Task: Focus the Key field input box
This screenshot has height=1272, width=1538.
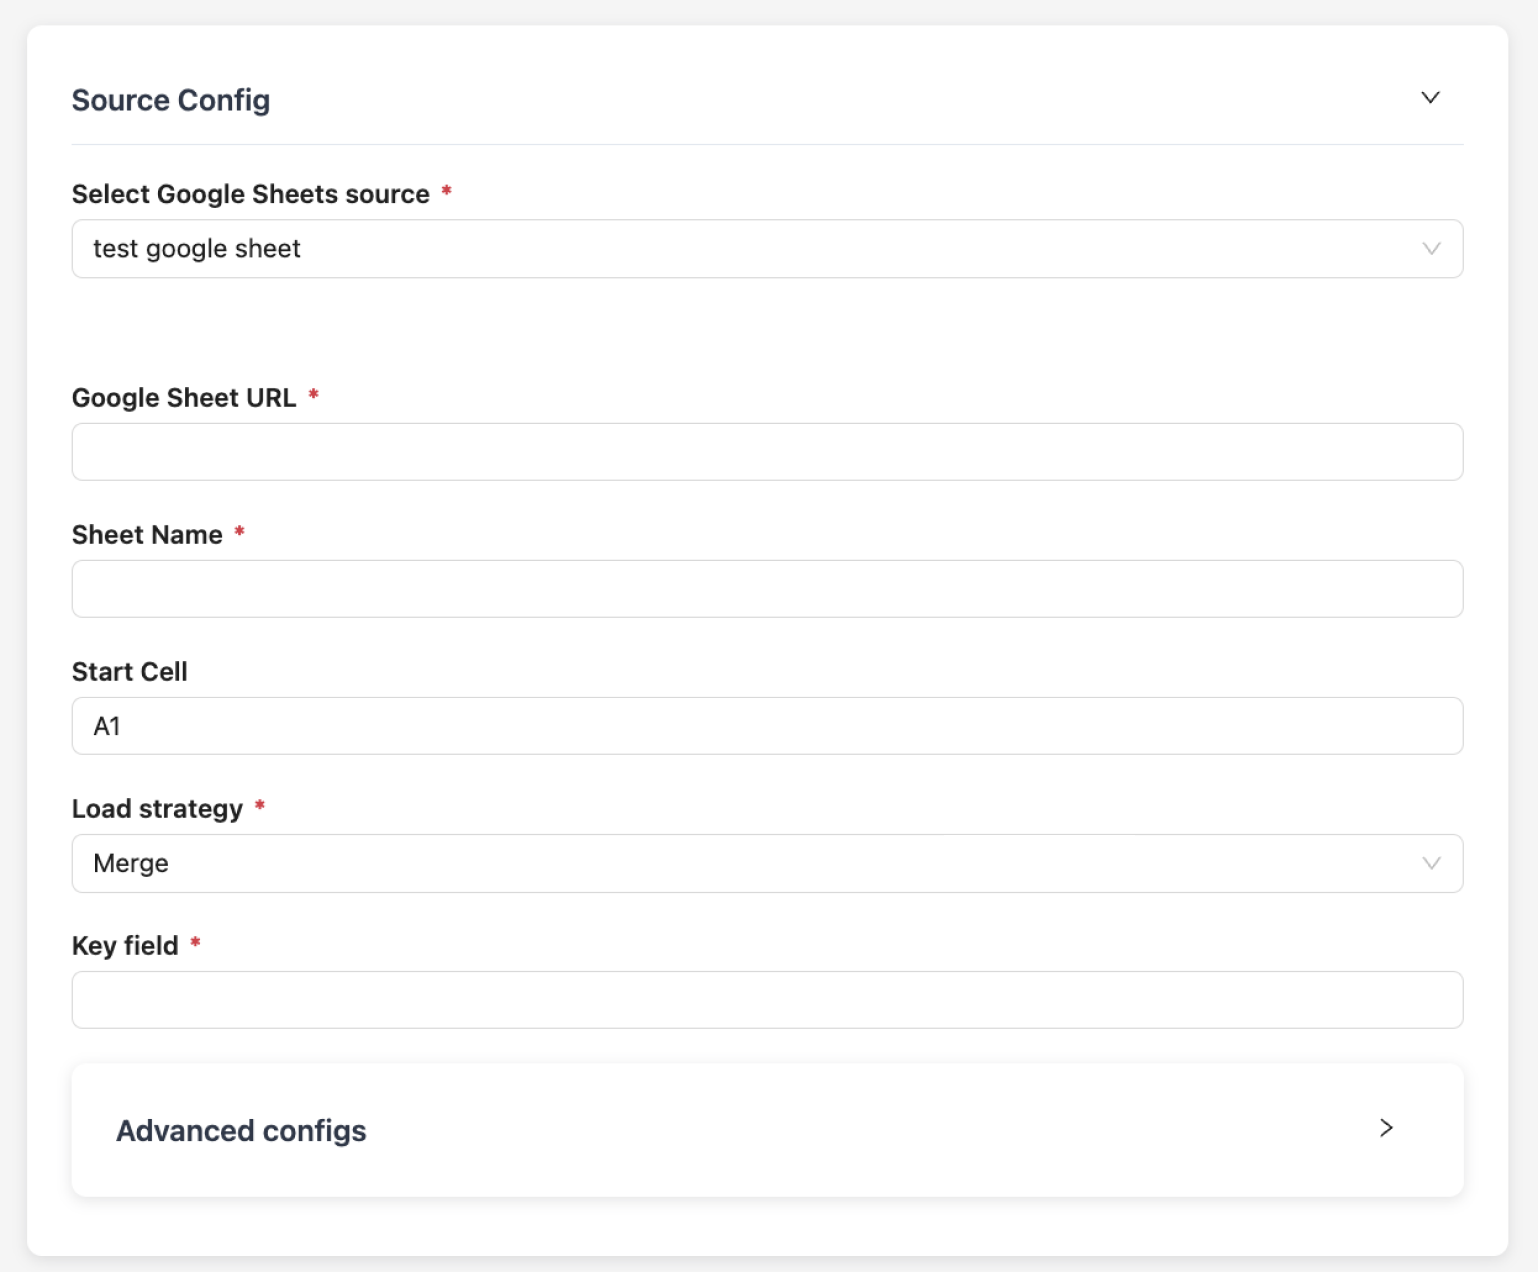Action: click(766, 999)
